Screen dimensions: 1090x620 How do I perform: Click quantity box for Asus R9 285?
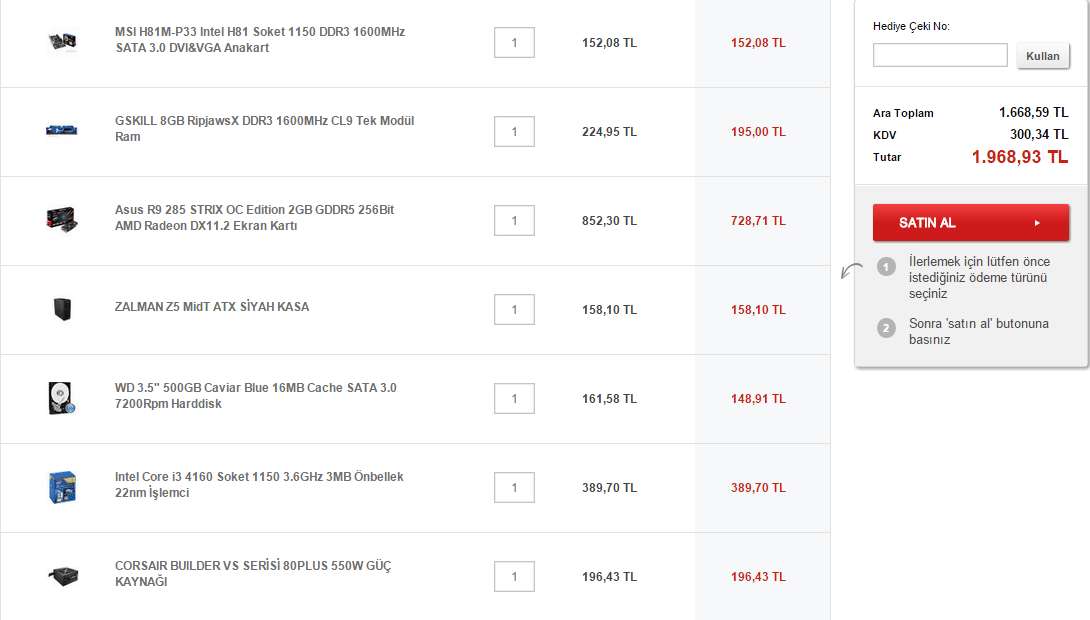point(514,221)
